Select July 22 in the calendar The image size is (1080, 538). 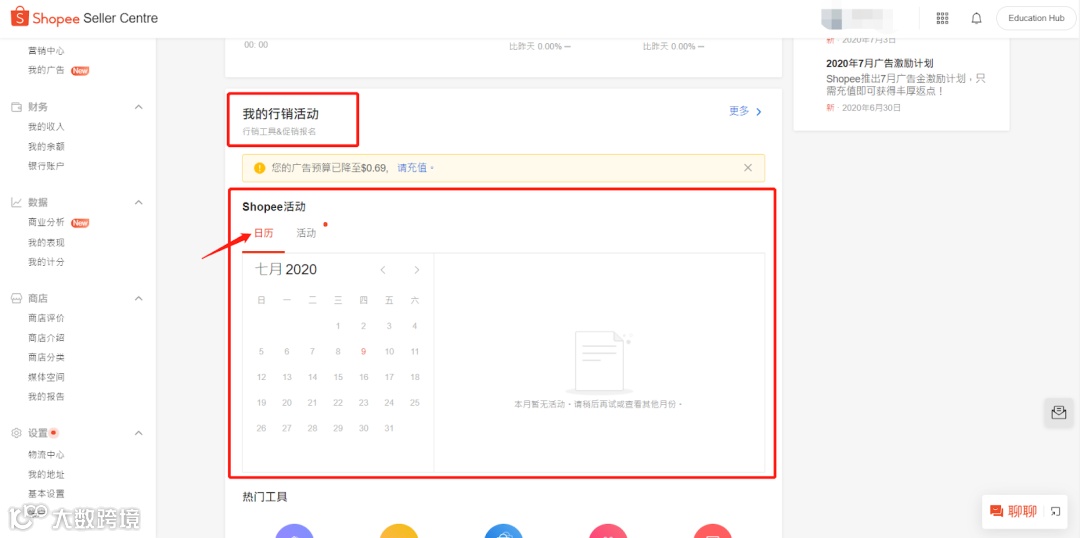[338, 402]
